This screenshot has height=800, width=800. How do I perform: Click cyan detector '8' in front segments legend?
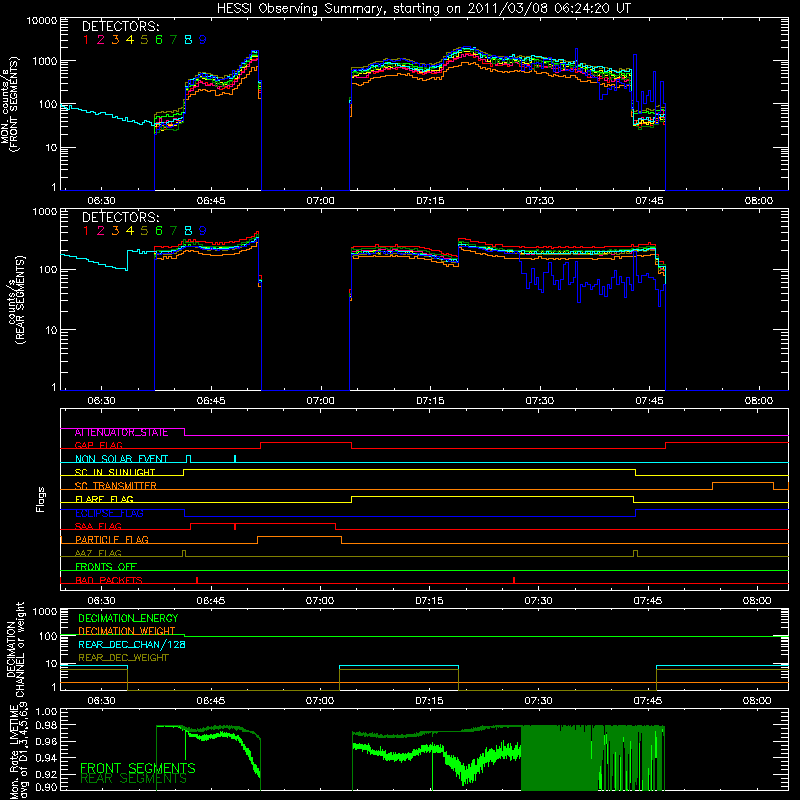coord(188,40)
